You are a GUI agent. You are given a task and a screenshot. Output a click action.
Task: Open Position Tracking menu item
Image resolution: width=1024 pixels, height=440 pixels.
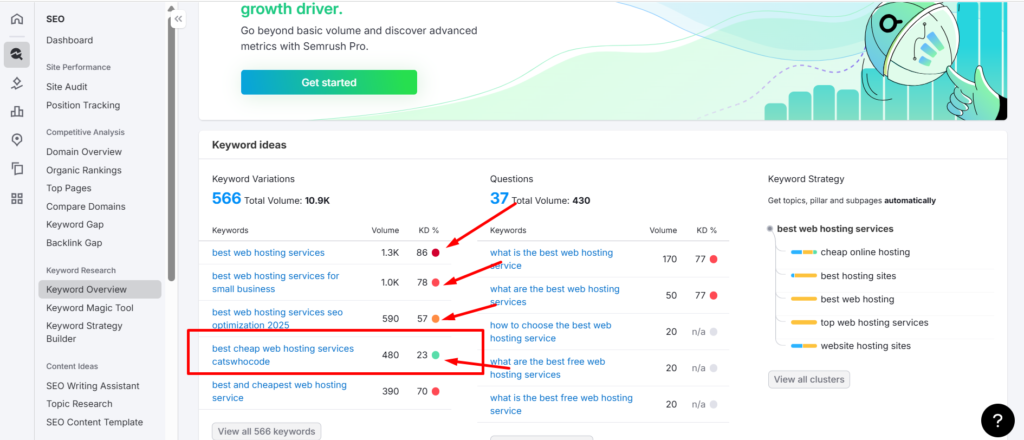point(83,105)
